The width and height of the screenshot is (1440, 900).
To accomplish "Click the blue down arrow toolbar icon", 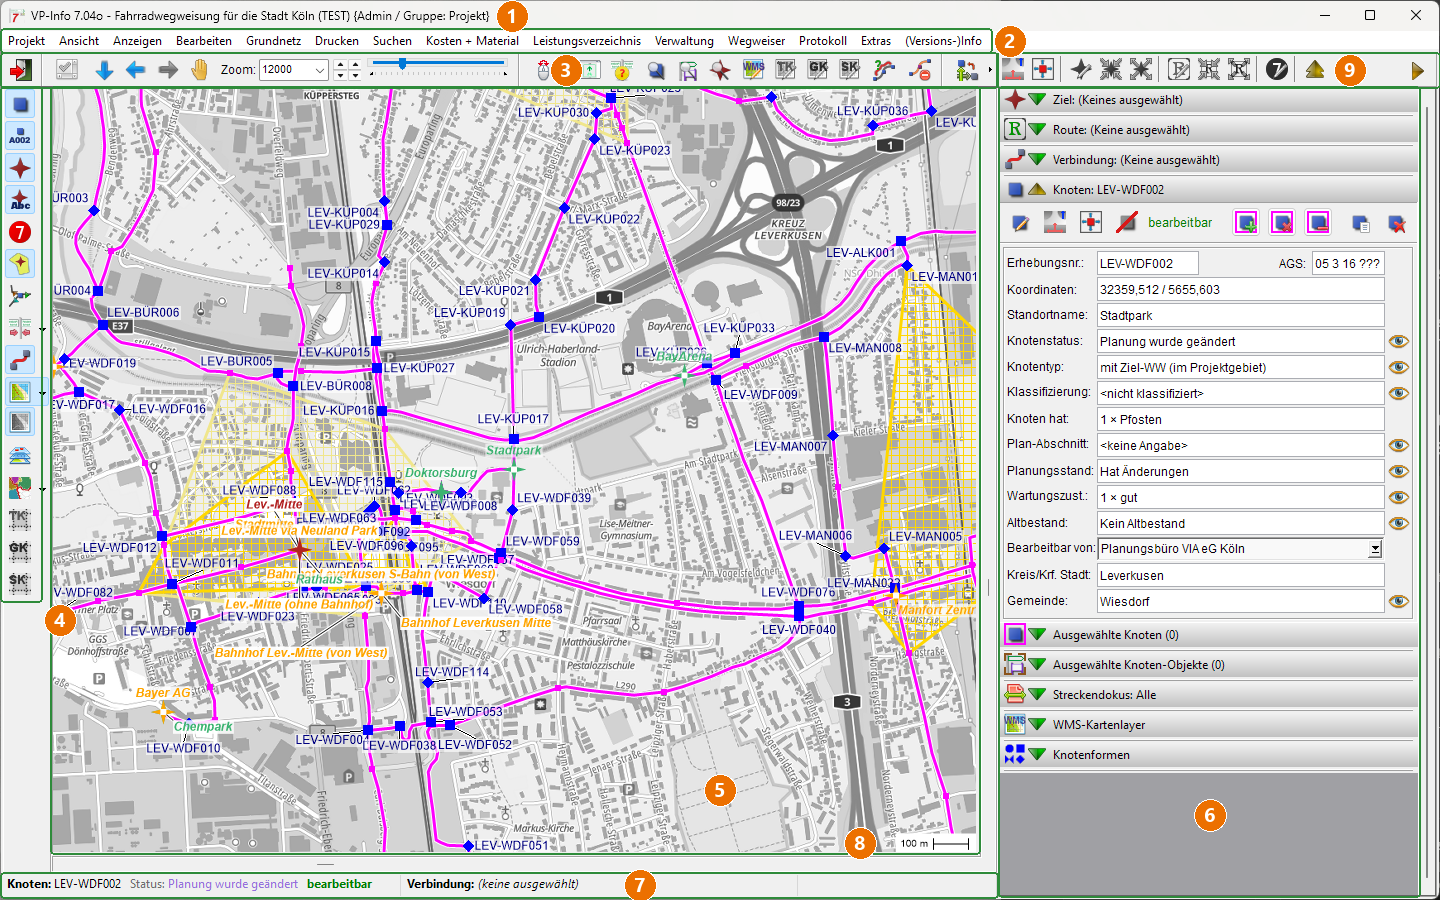I will pyautogui.click(x=104, y=70).
